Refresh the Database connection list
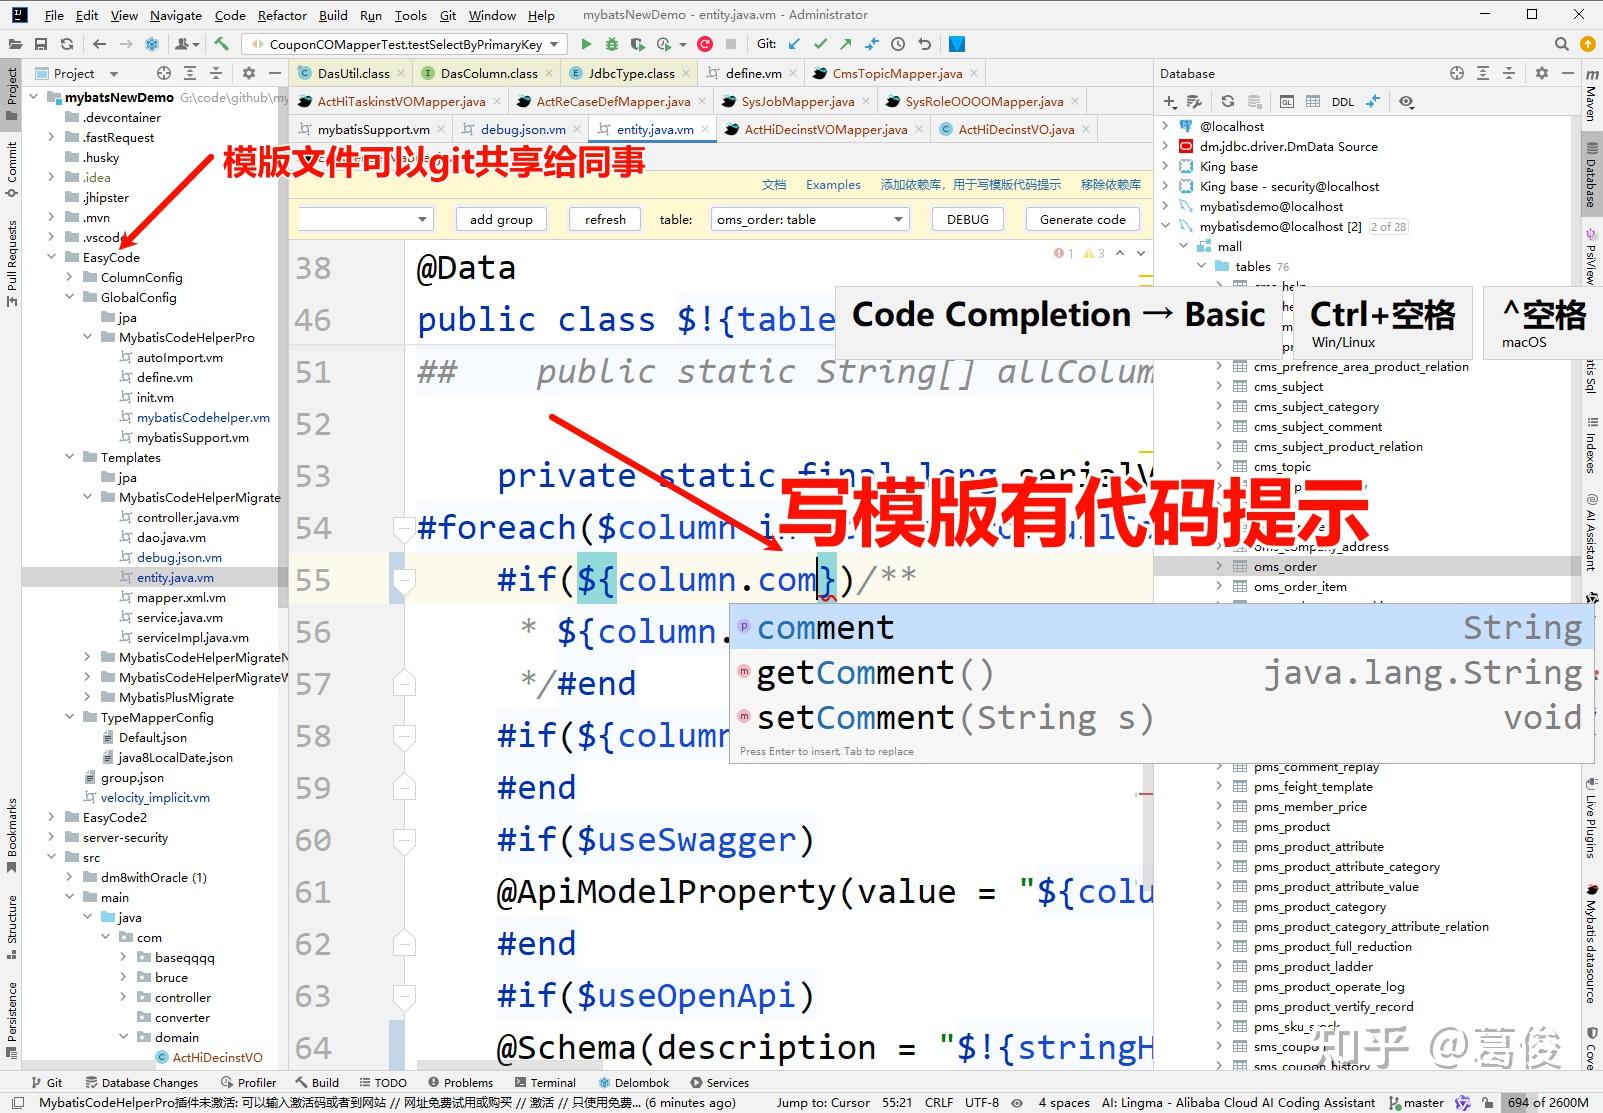1603x1113 pixels. (1227, 101)
